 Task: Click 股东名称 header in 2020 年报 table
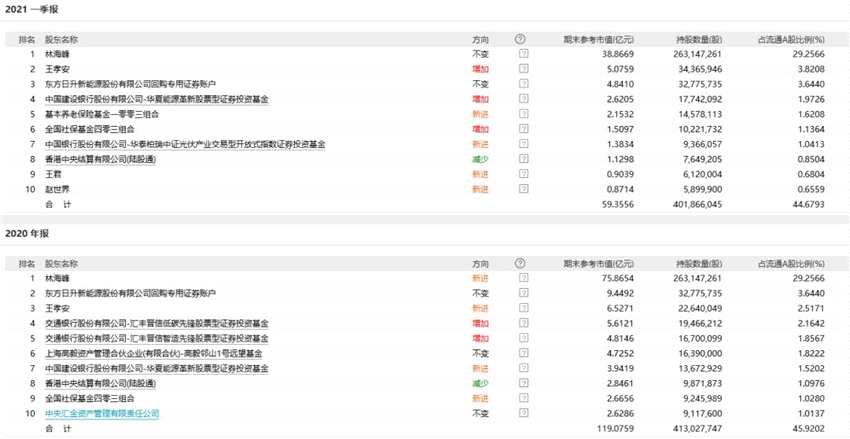click(x=61, y=263)
